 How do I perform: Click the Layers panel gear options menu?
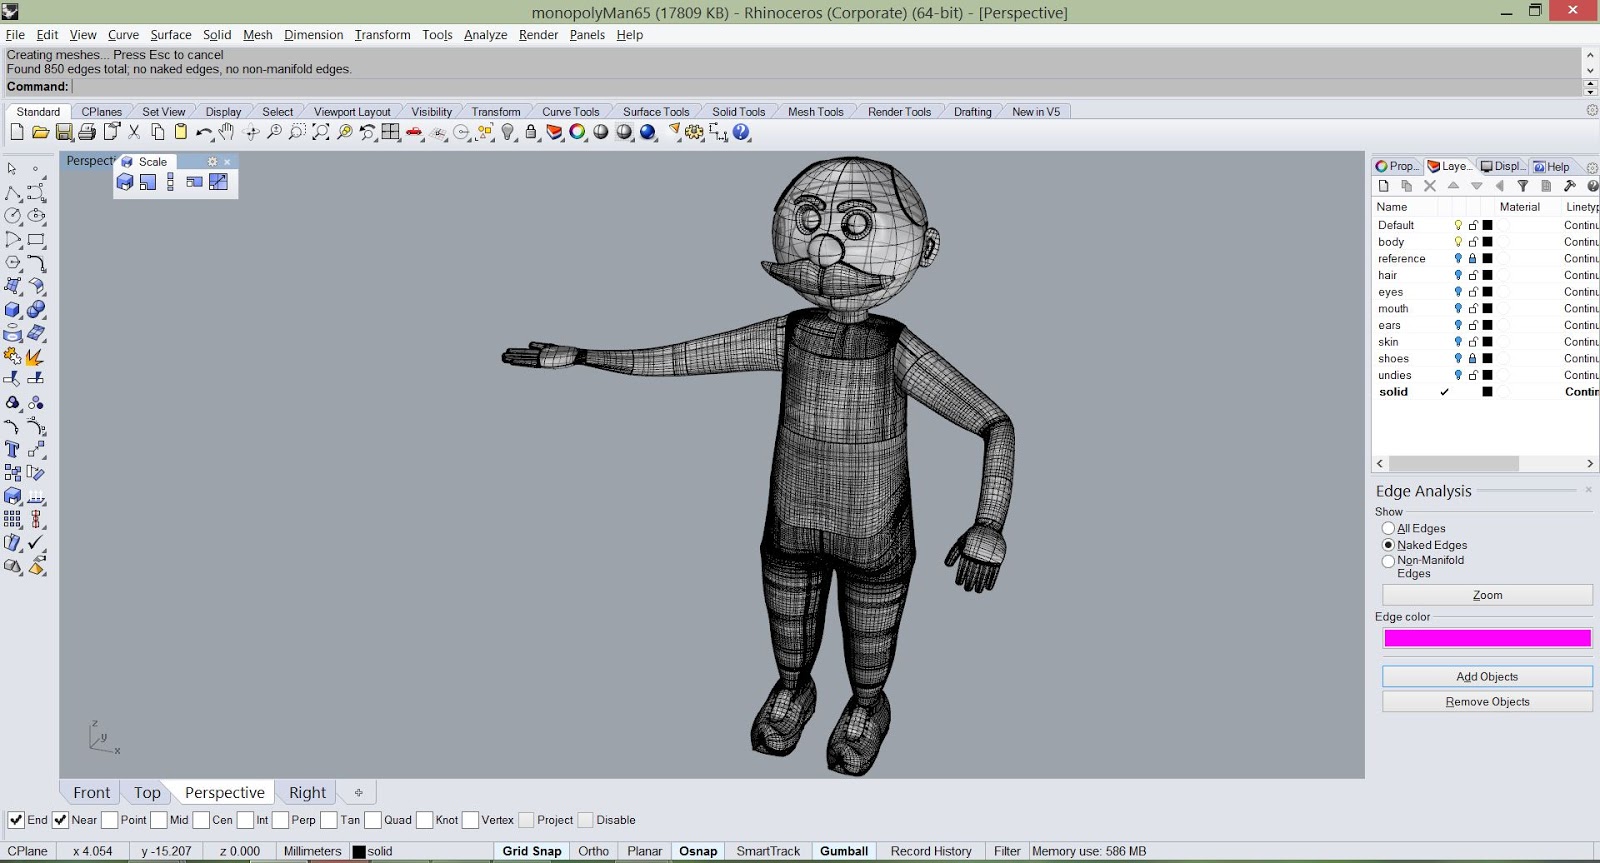click(x=1592, y=167)
